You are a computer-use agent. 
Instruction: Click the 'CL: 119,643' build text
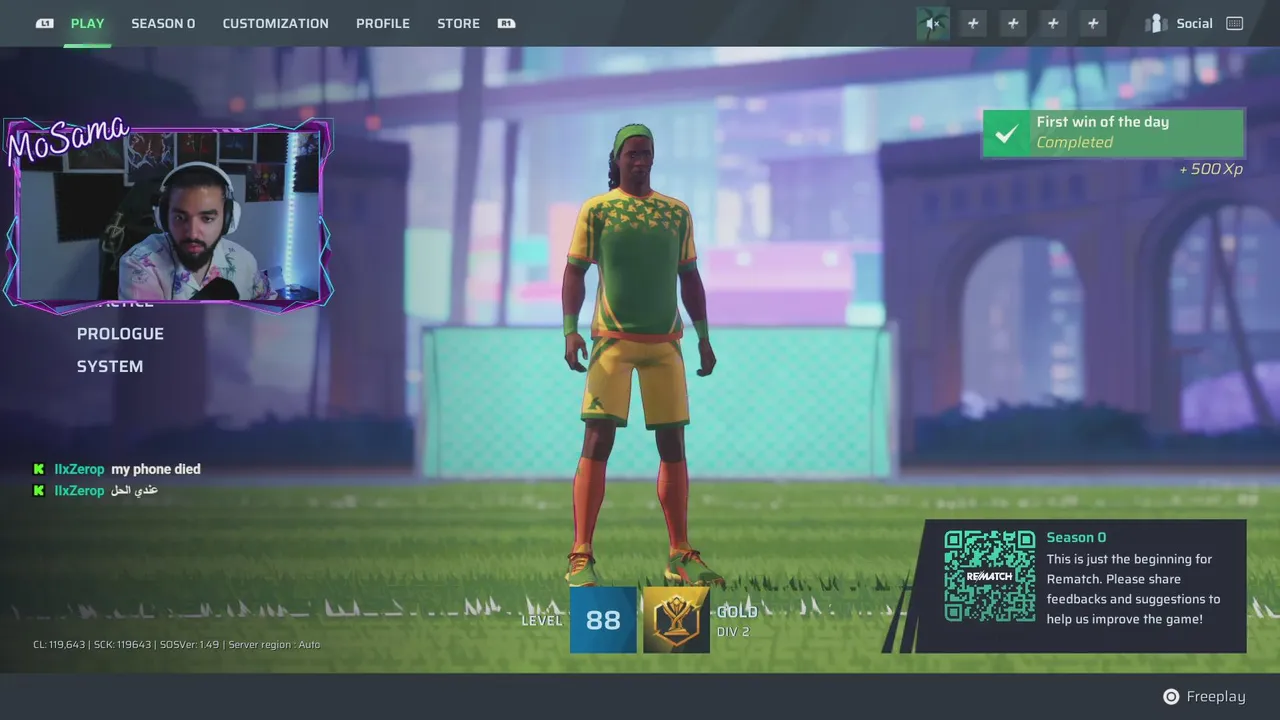tap(59, 645)
